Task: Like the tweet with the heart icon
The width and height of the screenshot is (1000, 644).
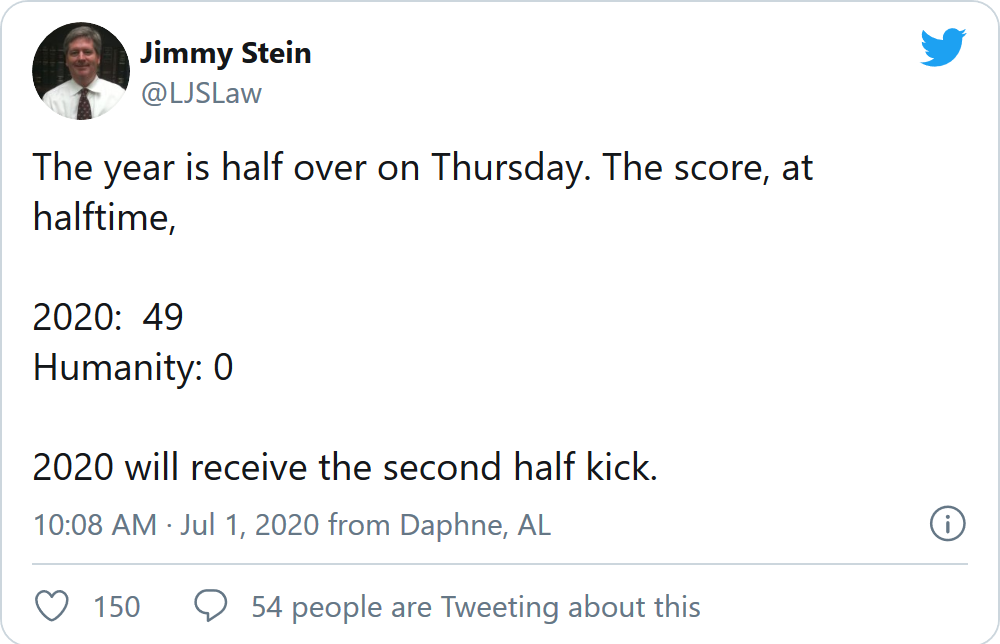Action: (52, 606)
